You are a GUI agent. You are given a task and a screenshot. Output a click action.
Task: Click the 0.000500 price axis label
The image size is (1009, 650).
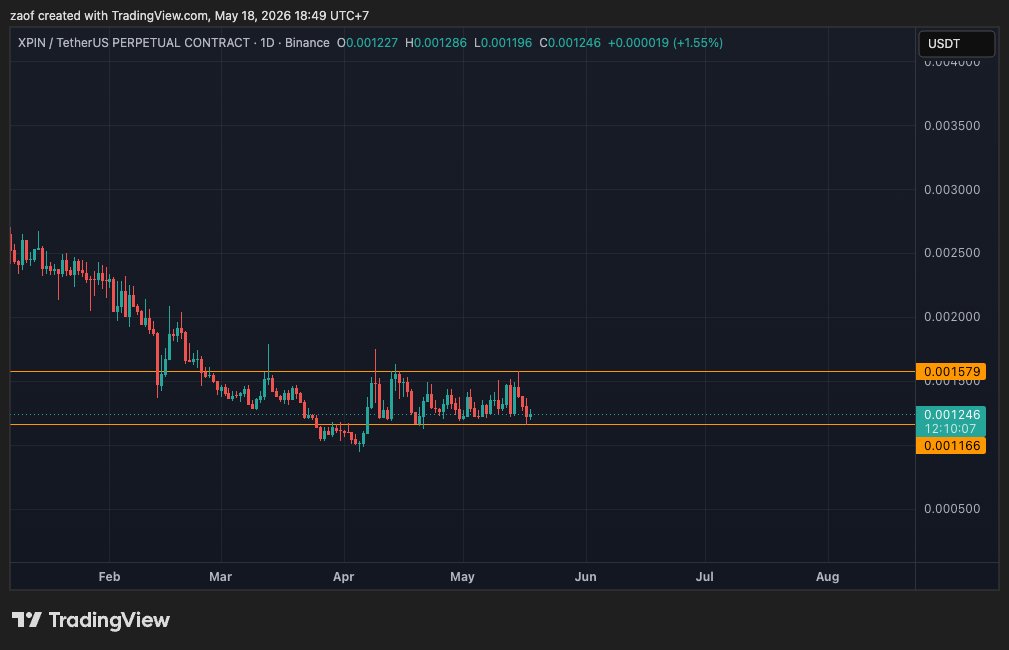pyautogui.click(x=952, y=508)
